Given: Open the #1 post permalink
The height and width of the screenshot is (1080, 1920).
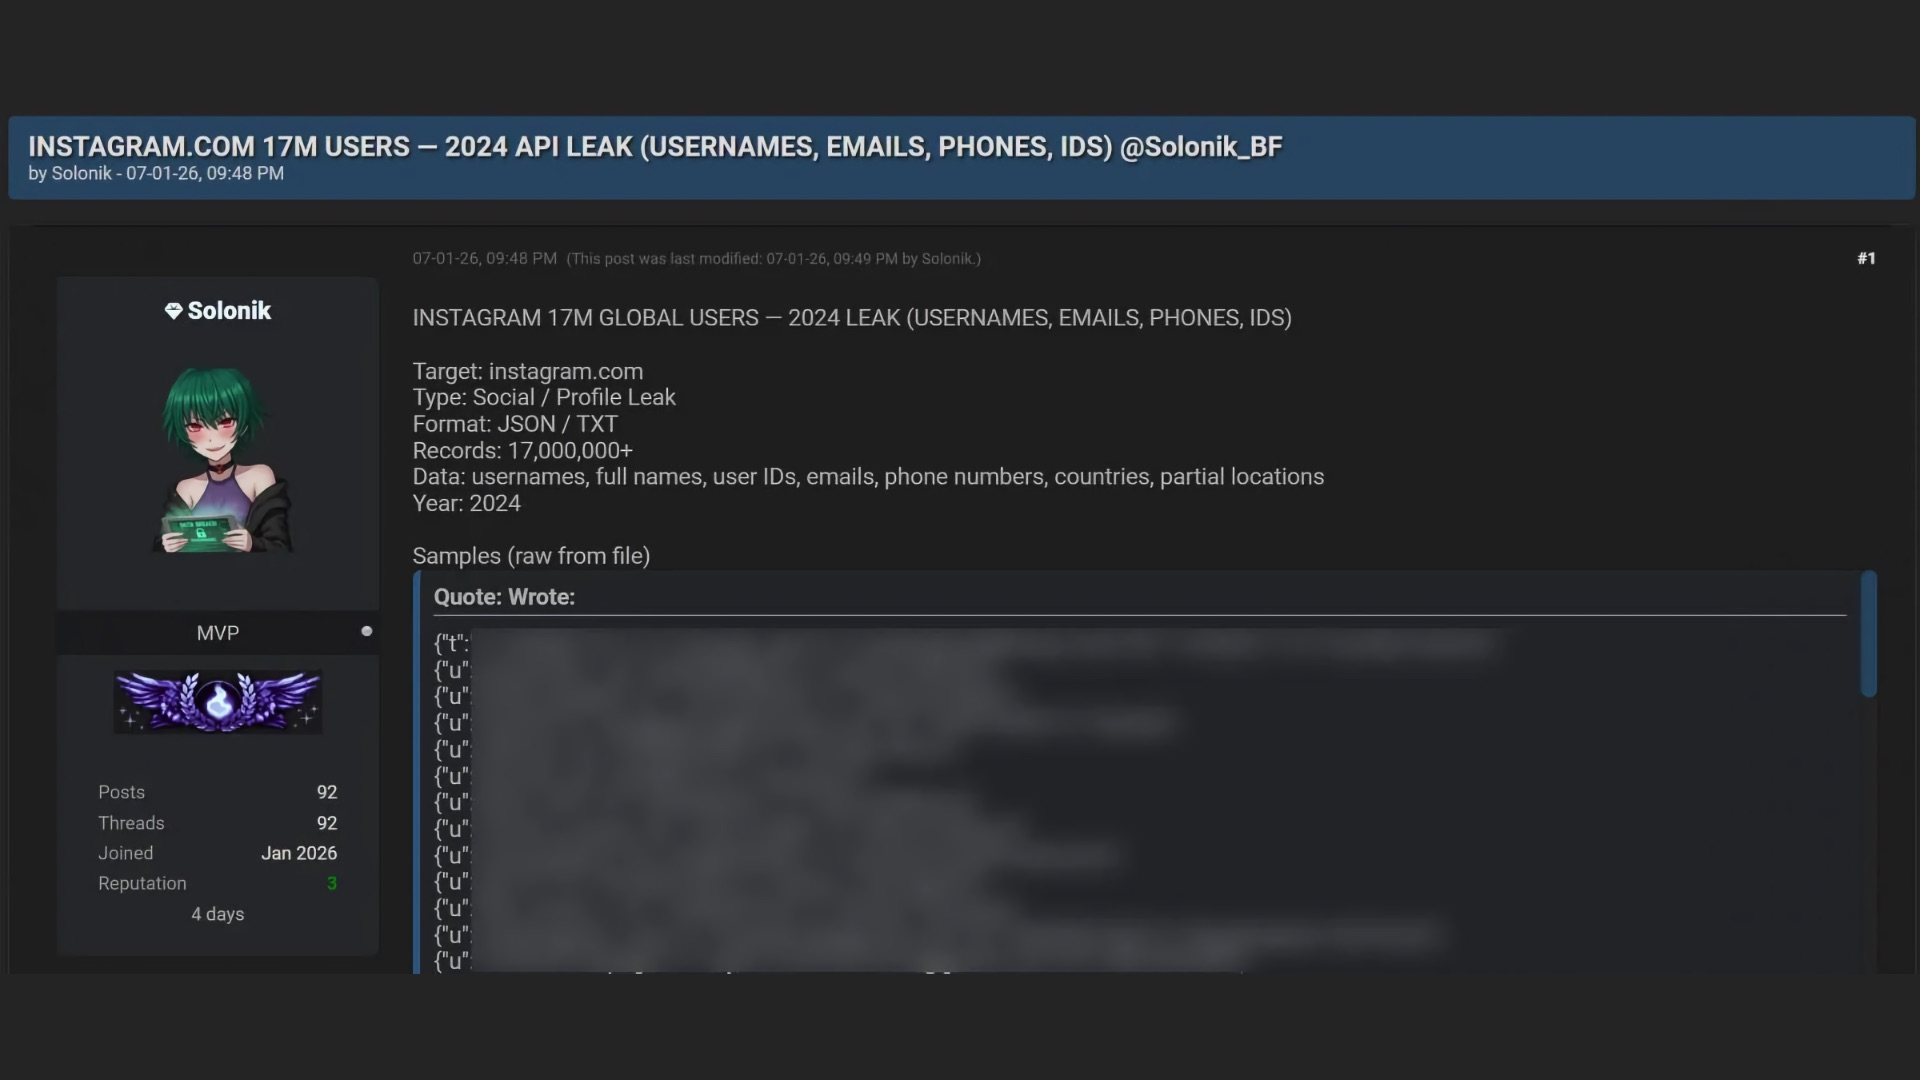Looking at the screenshot, I should pos(1866,258).
